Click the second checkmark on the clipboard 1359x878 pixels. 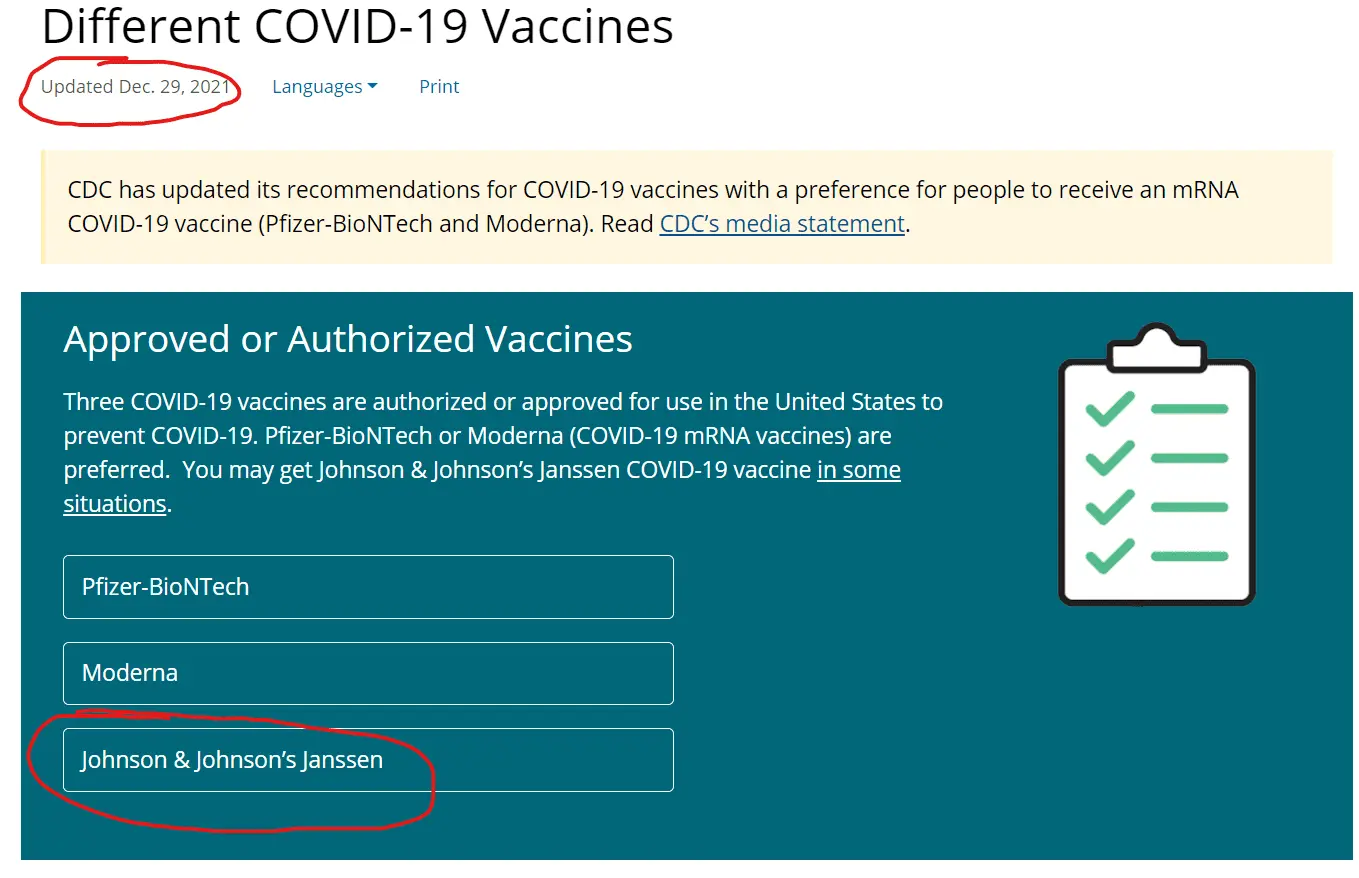[1110, 458]
